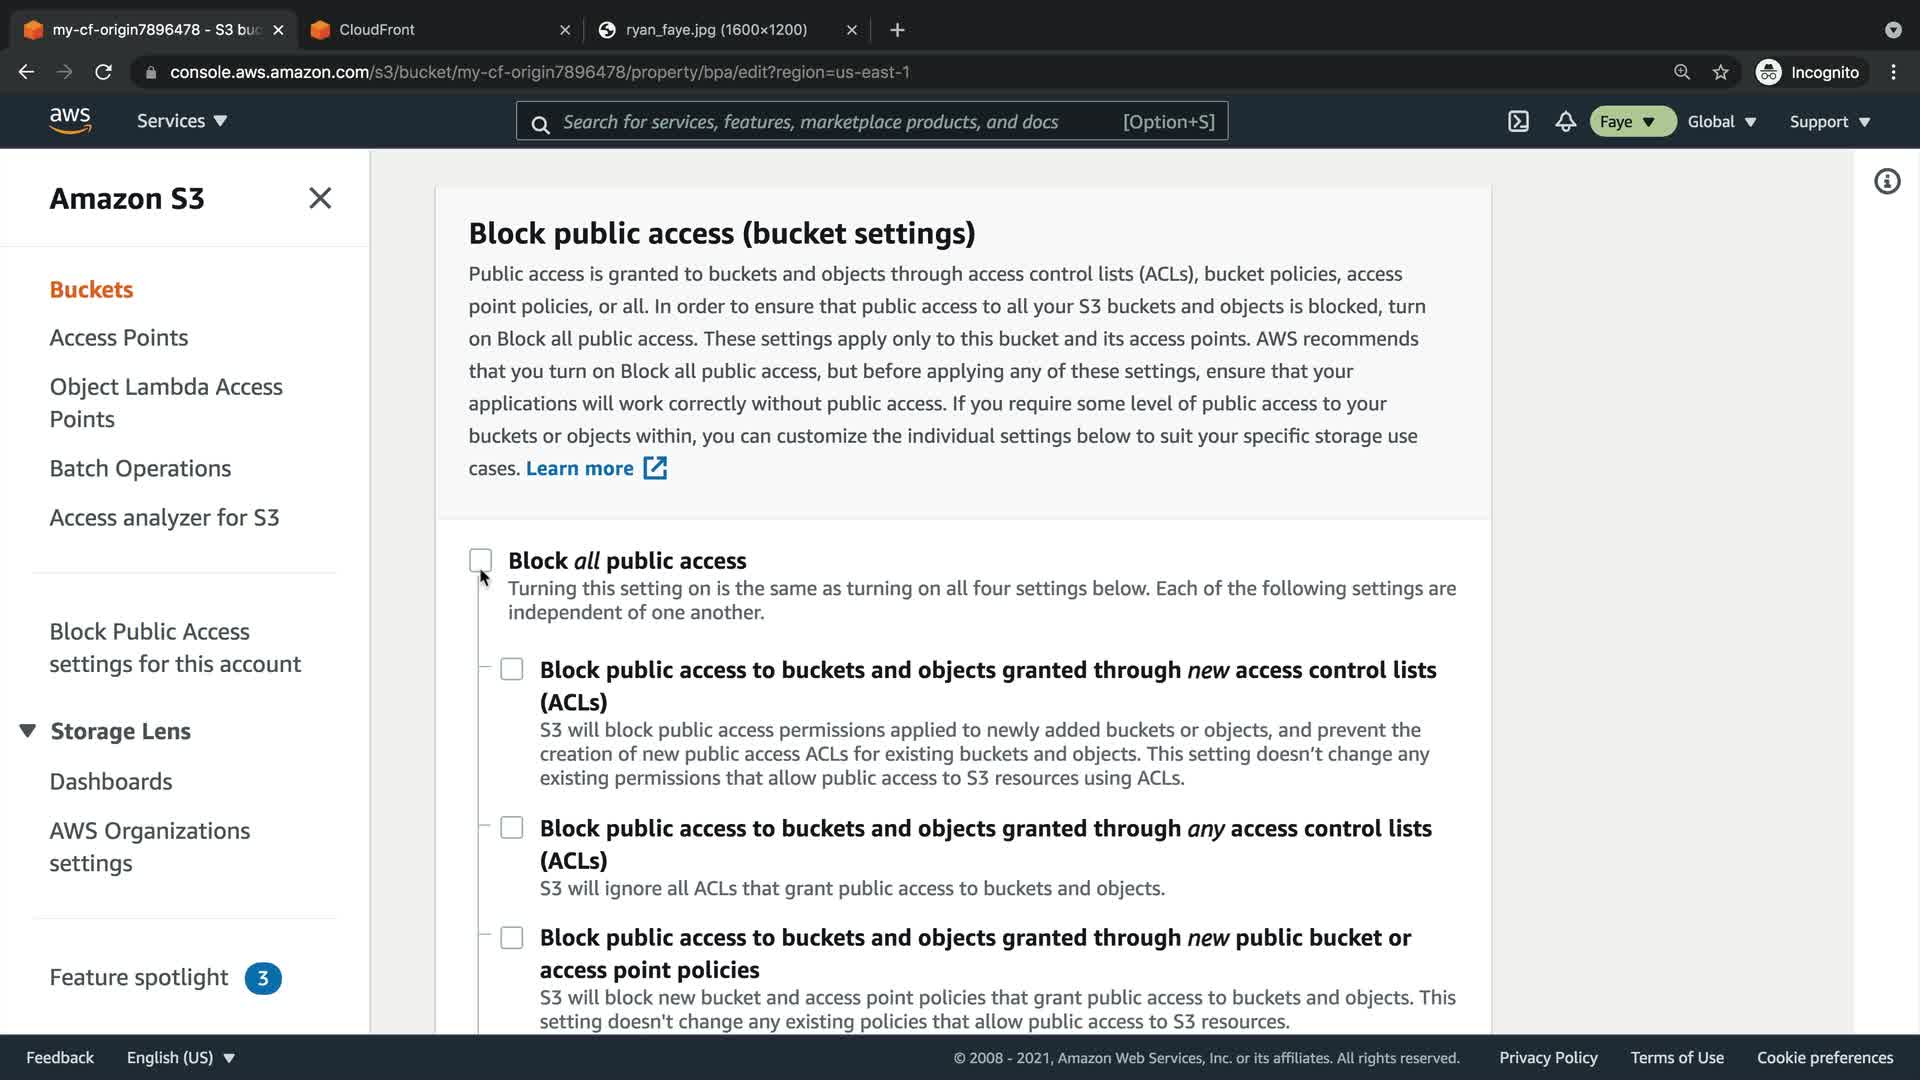Close the Amazon S3 sidebar

(320, 198)
